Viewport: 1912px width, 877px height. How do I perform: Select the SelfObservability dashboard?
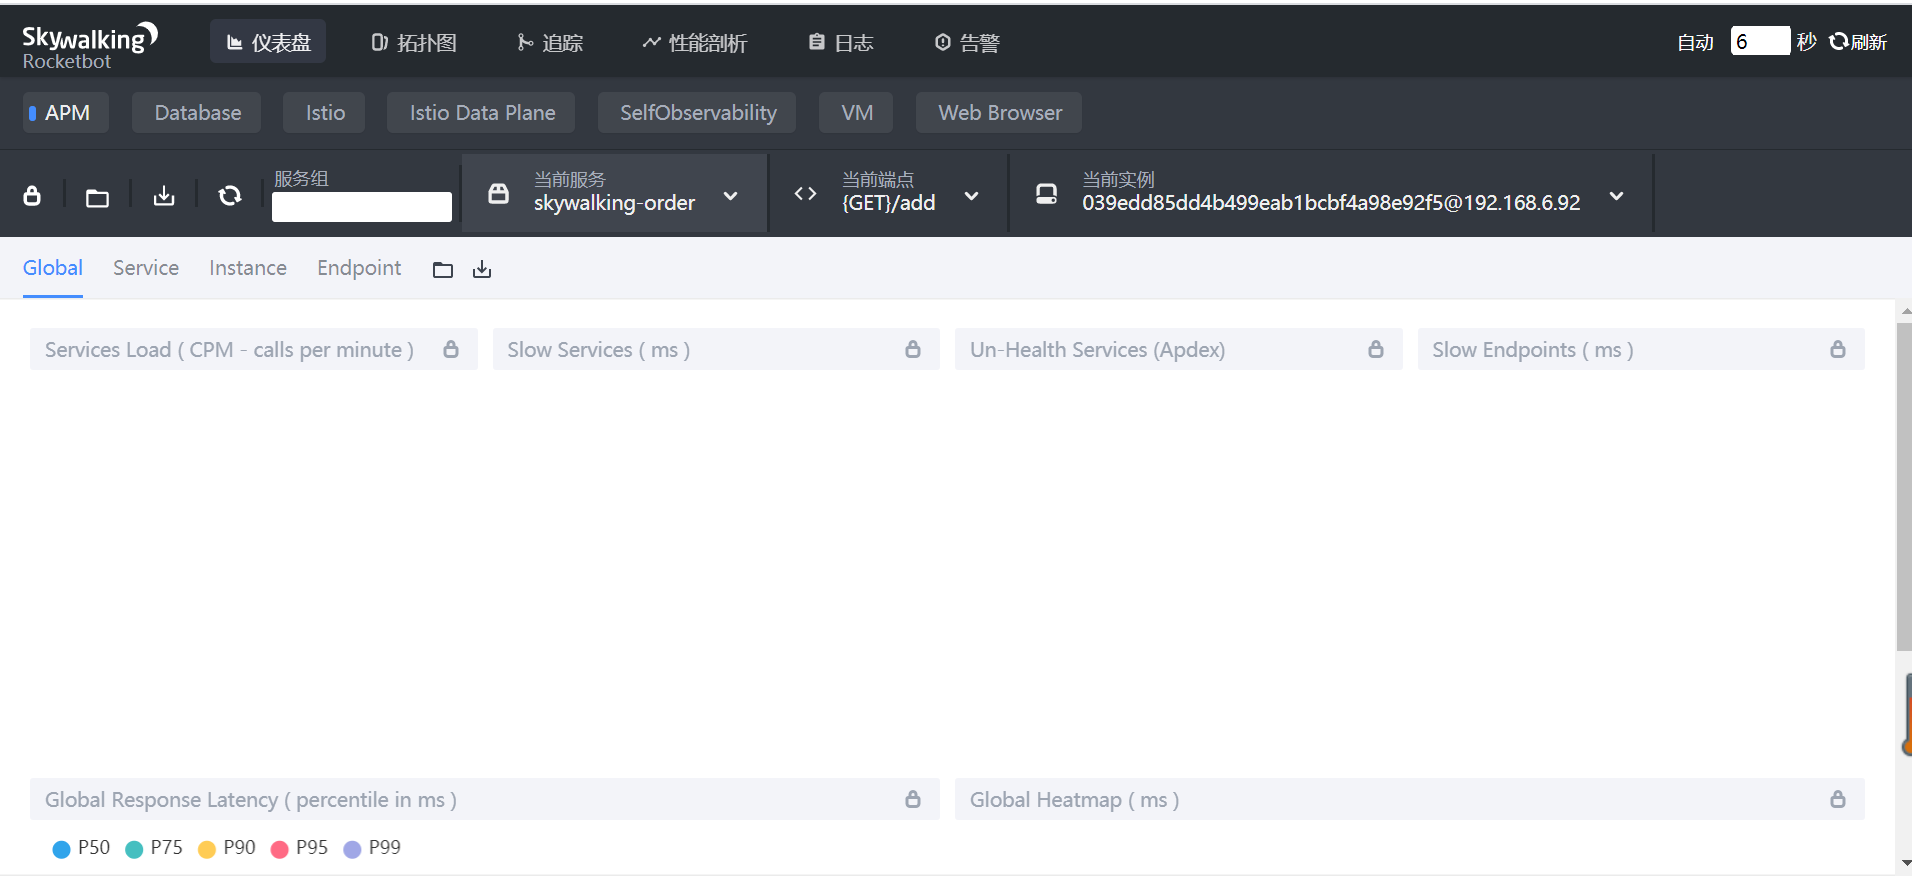pos(698,112)
